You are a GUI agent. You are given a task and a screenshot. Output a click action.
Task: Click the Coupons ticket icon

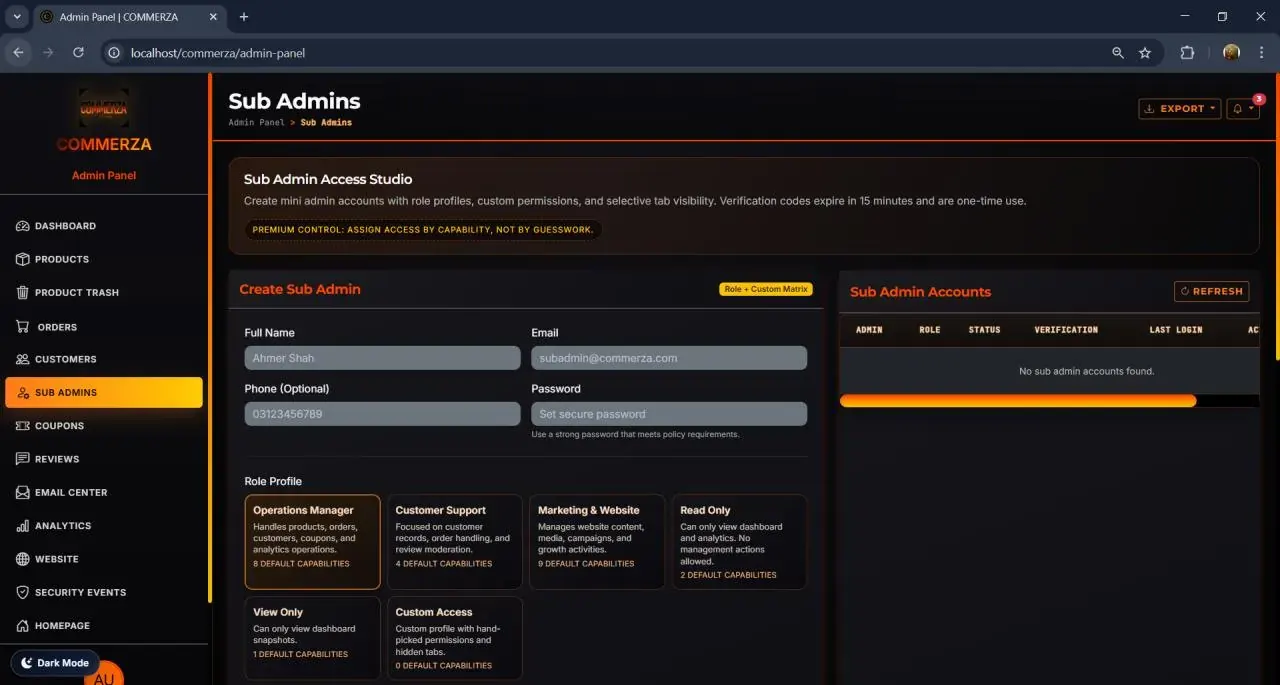(x=23, y=426)
